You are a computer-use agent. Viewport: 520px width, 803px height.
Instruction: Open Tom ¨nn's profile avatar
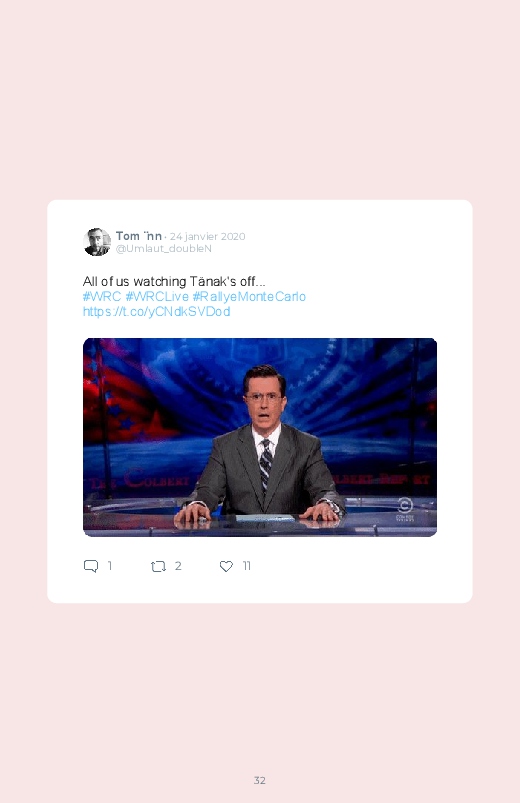[97, 242]
